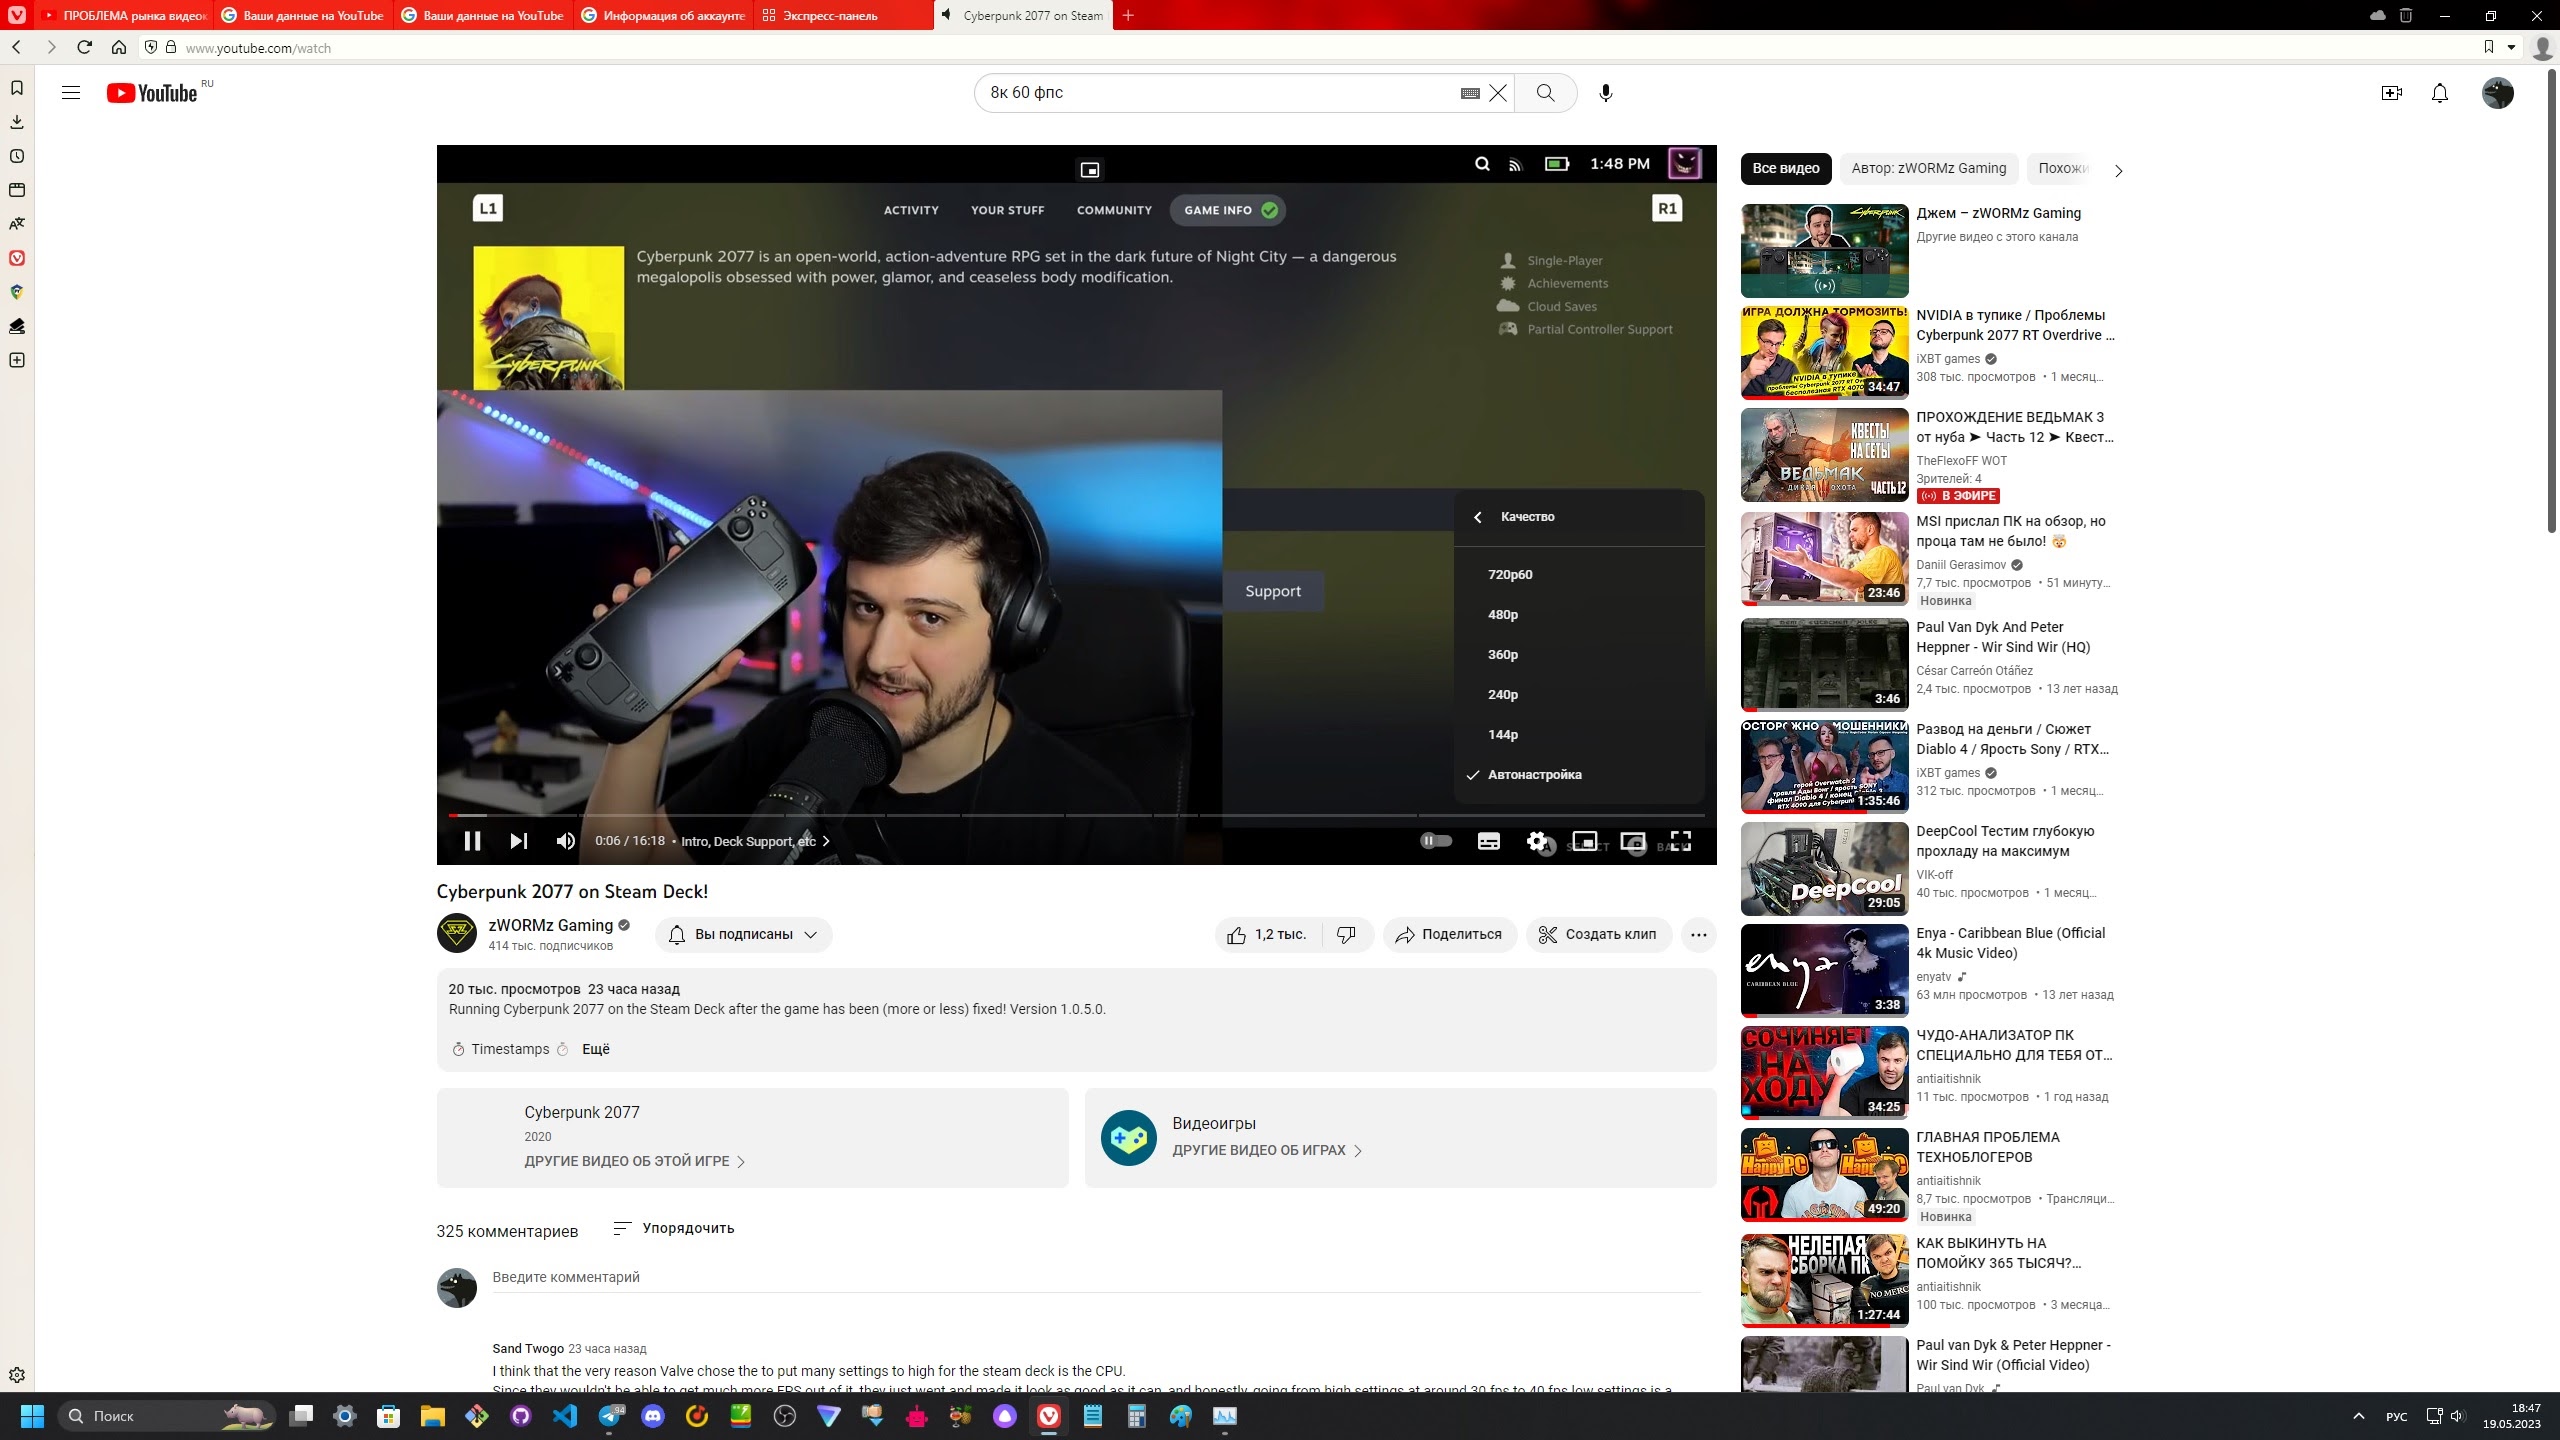Select 720p60 quality option

click(1510, 573)
